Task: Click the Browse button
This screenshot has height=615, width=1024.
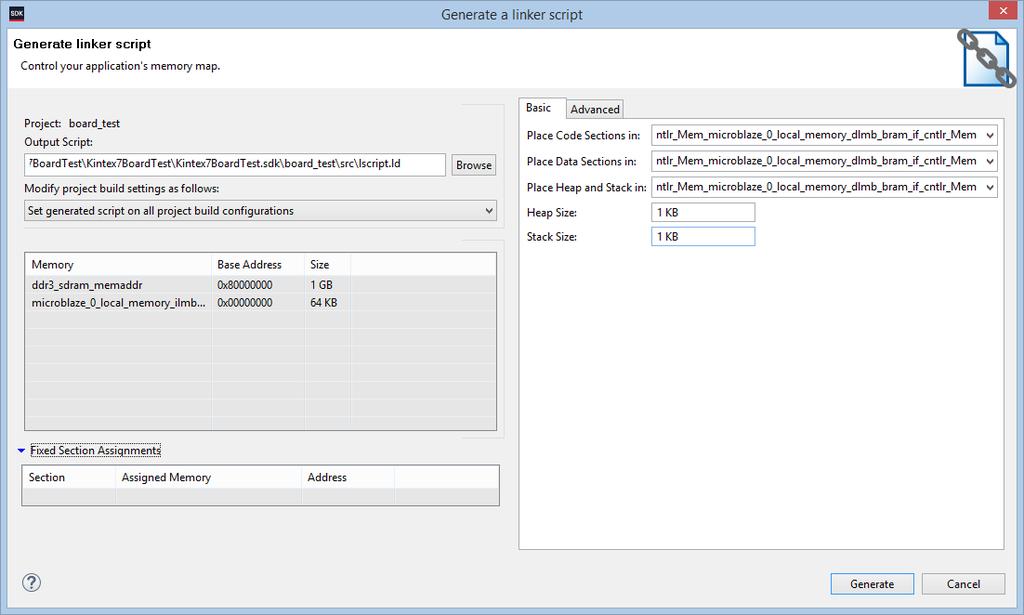Action: click(x=473, y=165)
